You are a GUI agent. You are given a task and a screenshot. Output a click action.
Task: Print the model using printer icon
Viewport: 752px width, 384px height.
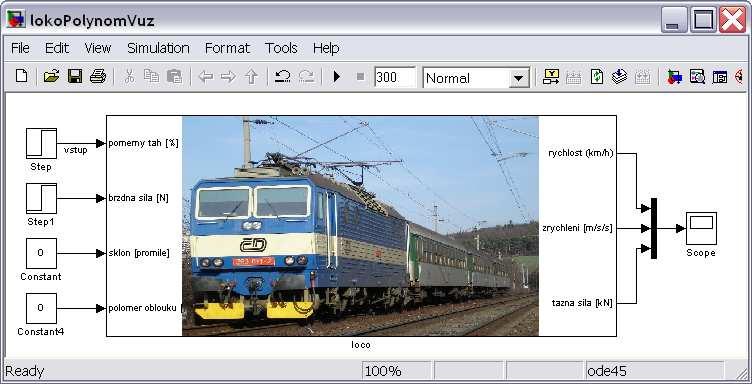pyautogui.click(x=98, y=76)
